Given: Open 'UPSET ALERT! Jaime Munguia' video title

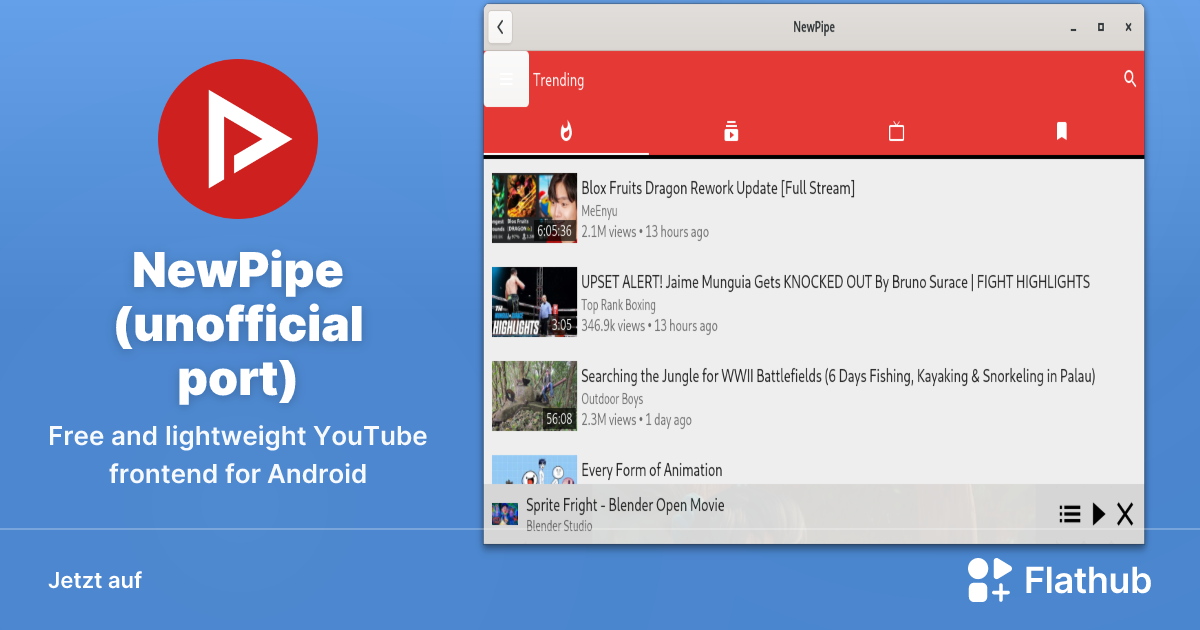Looking at the screenshot, I should [x=835, y=282].
